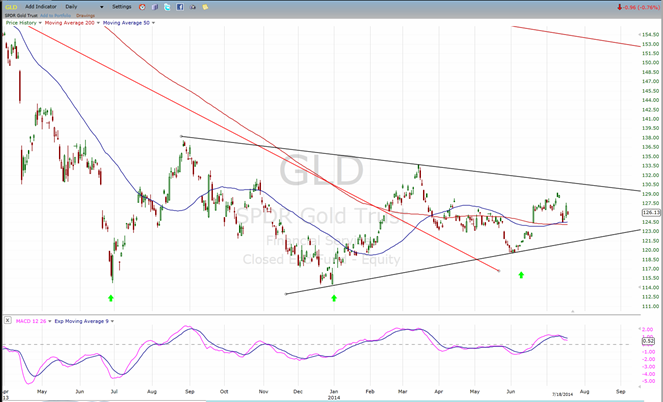Open the Drawings link
663x402 pixels.
[x=85, y=16]
